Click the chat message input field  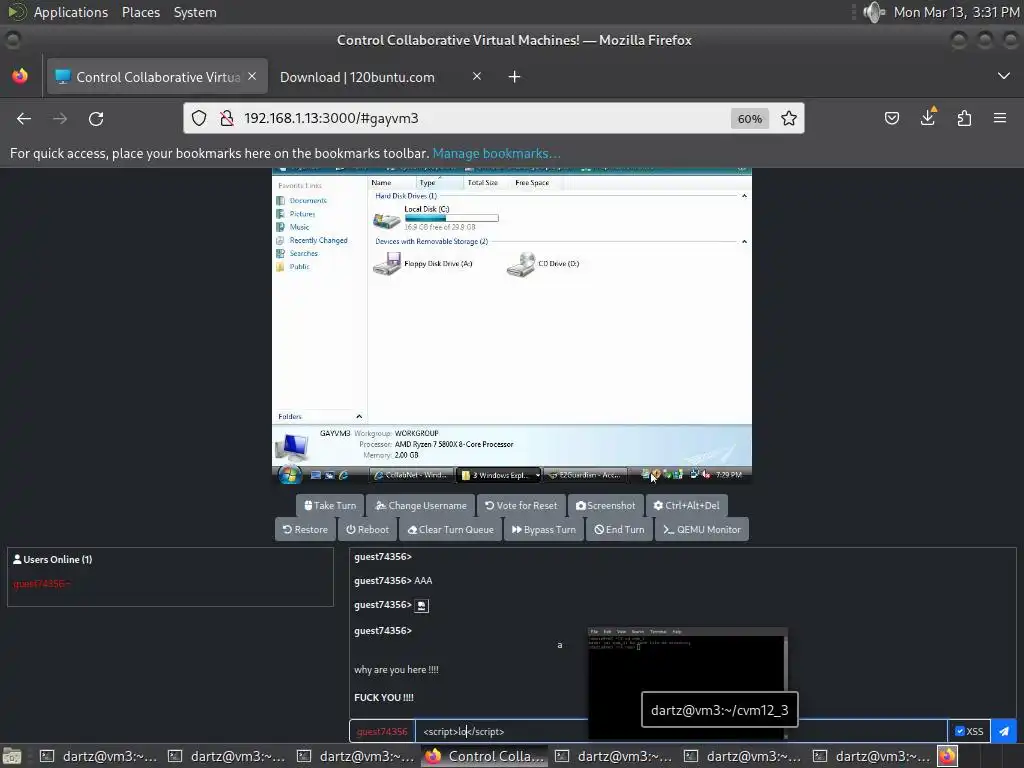pyautogui.click(x=680, y=731)
